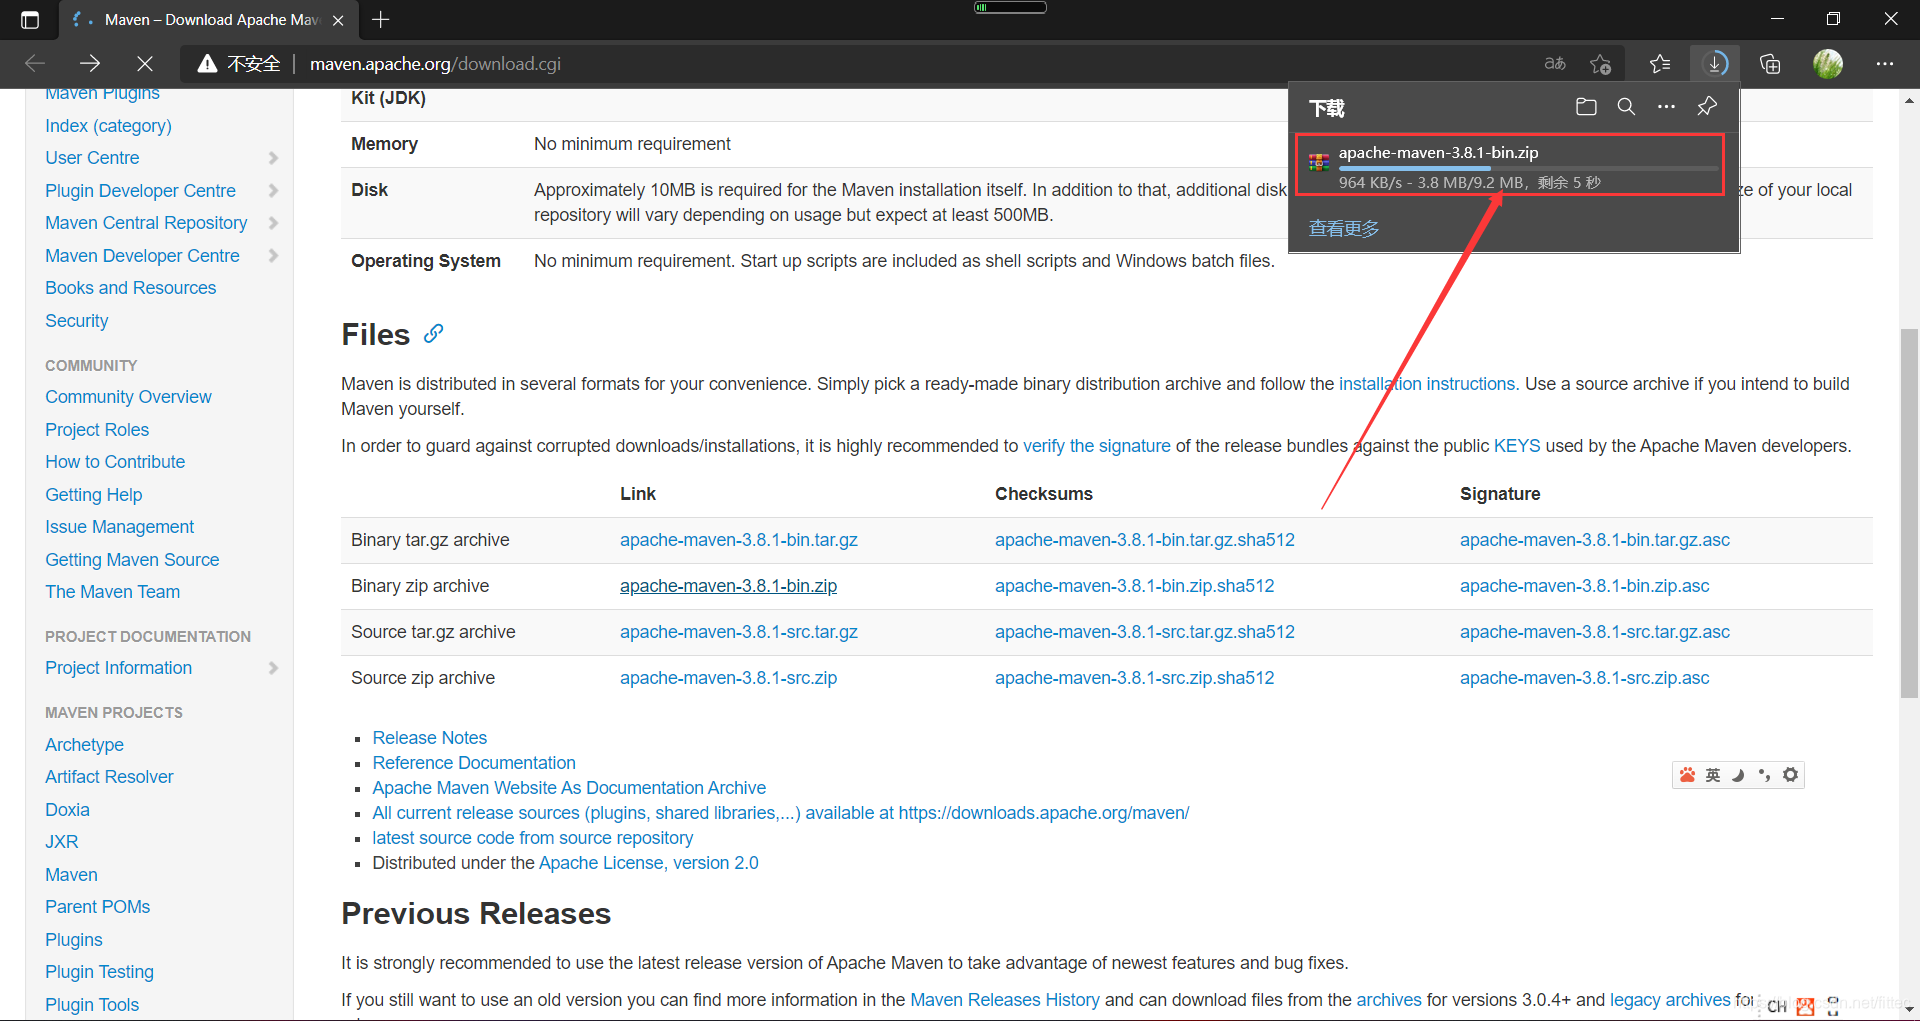Pin the downloads panel
The image size is (1920, 1021).
[x=1707, y=106]
